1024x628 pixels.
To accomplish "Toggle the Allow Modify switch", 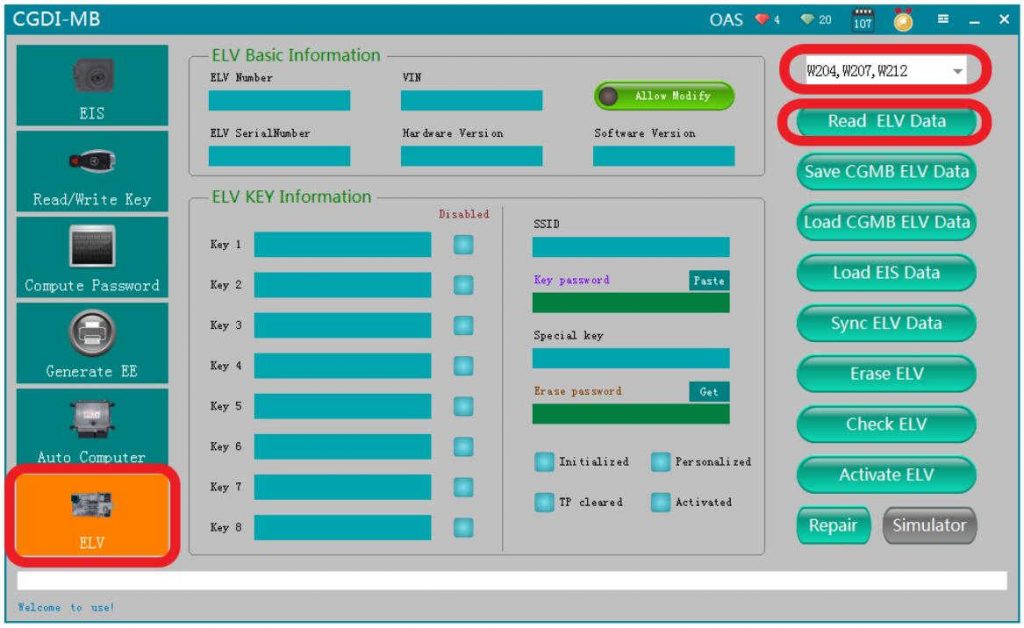I will (x=664, y=96).
